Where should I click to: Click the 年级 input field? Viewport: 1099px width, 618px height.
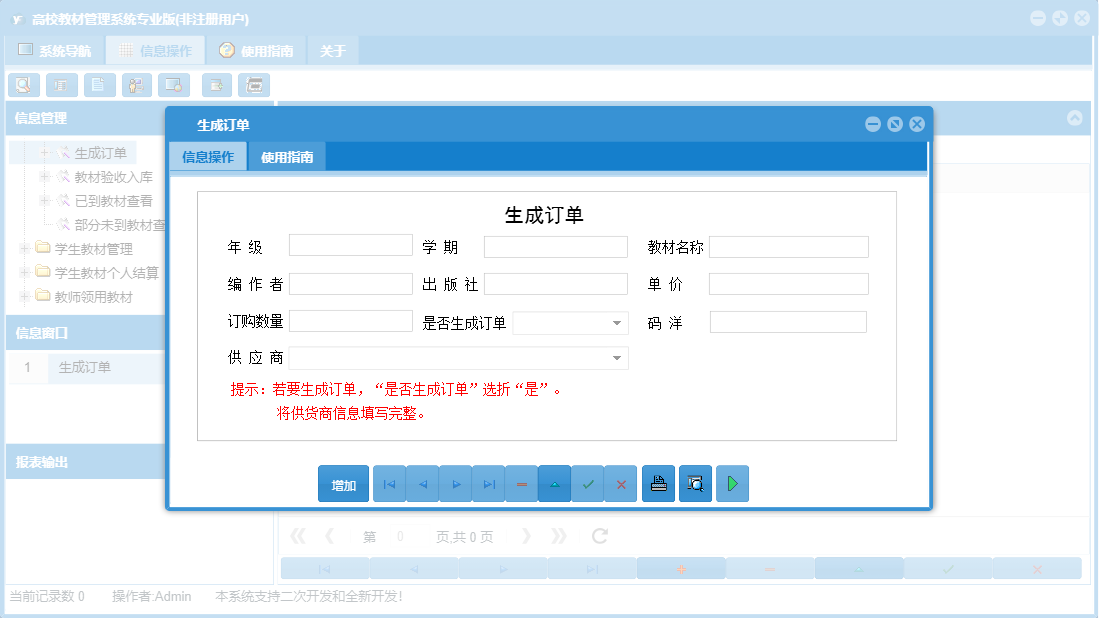point(350,243)
